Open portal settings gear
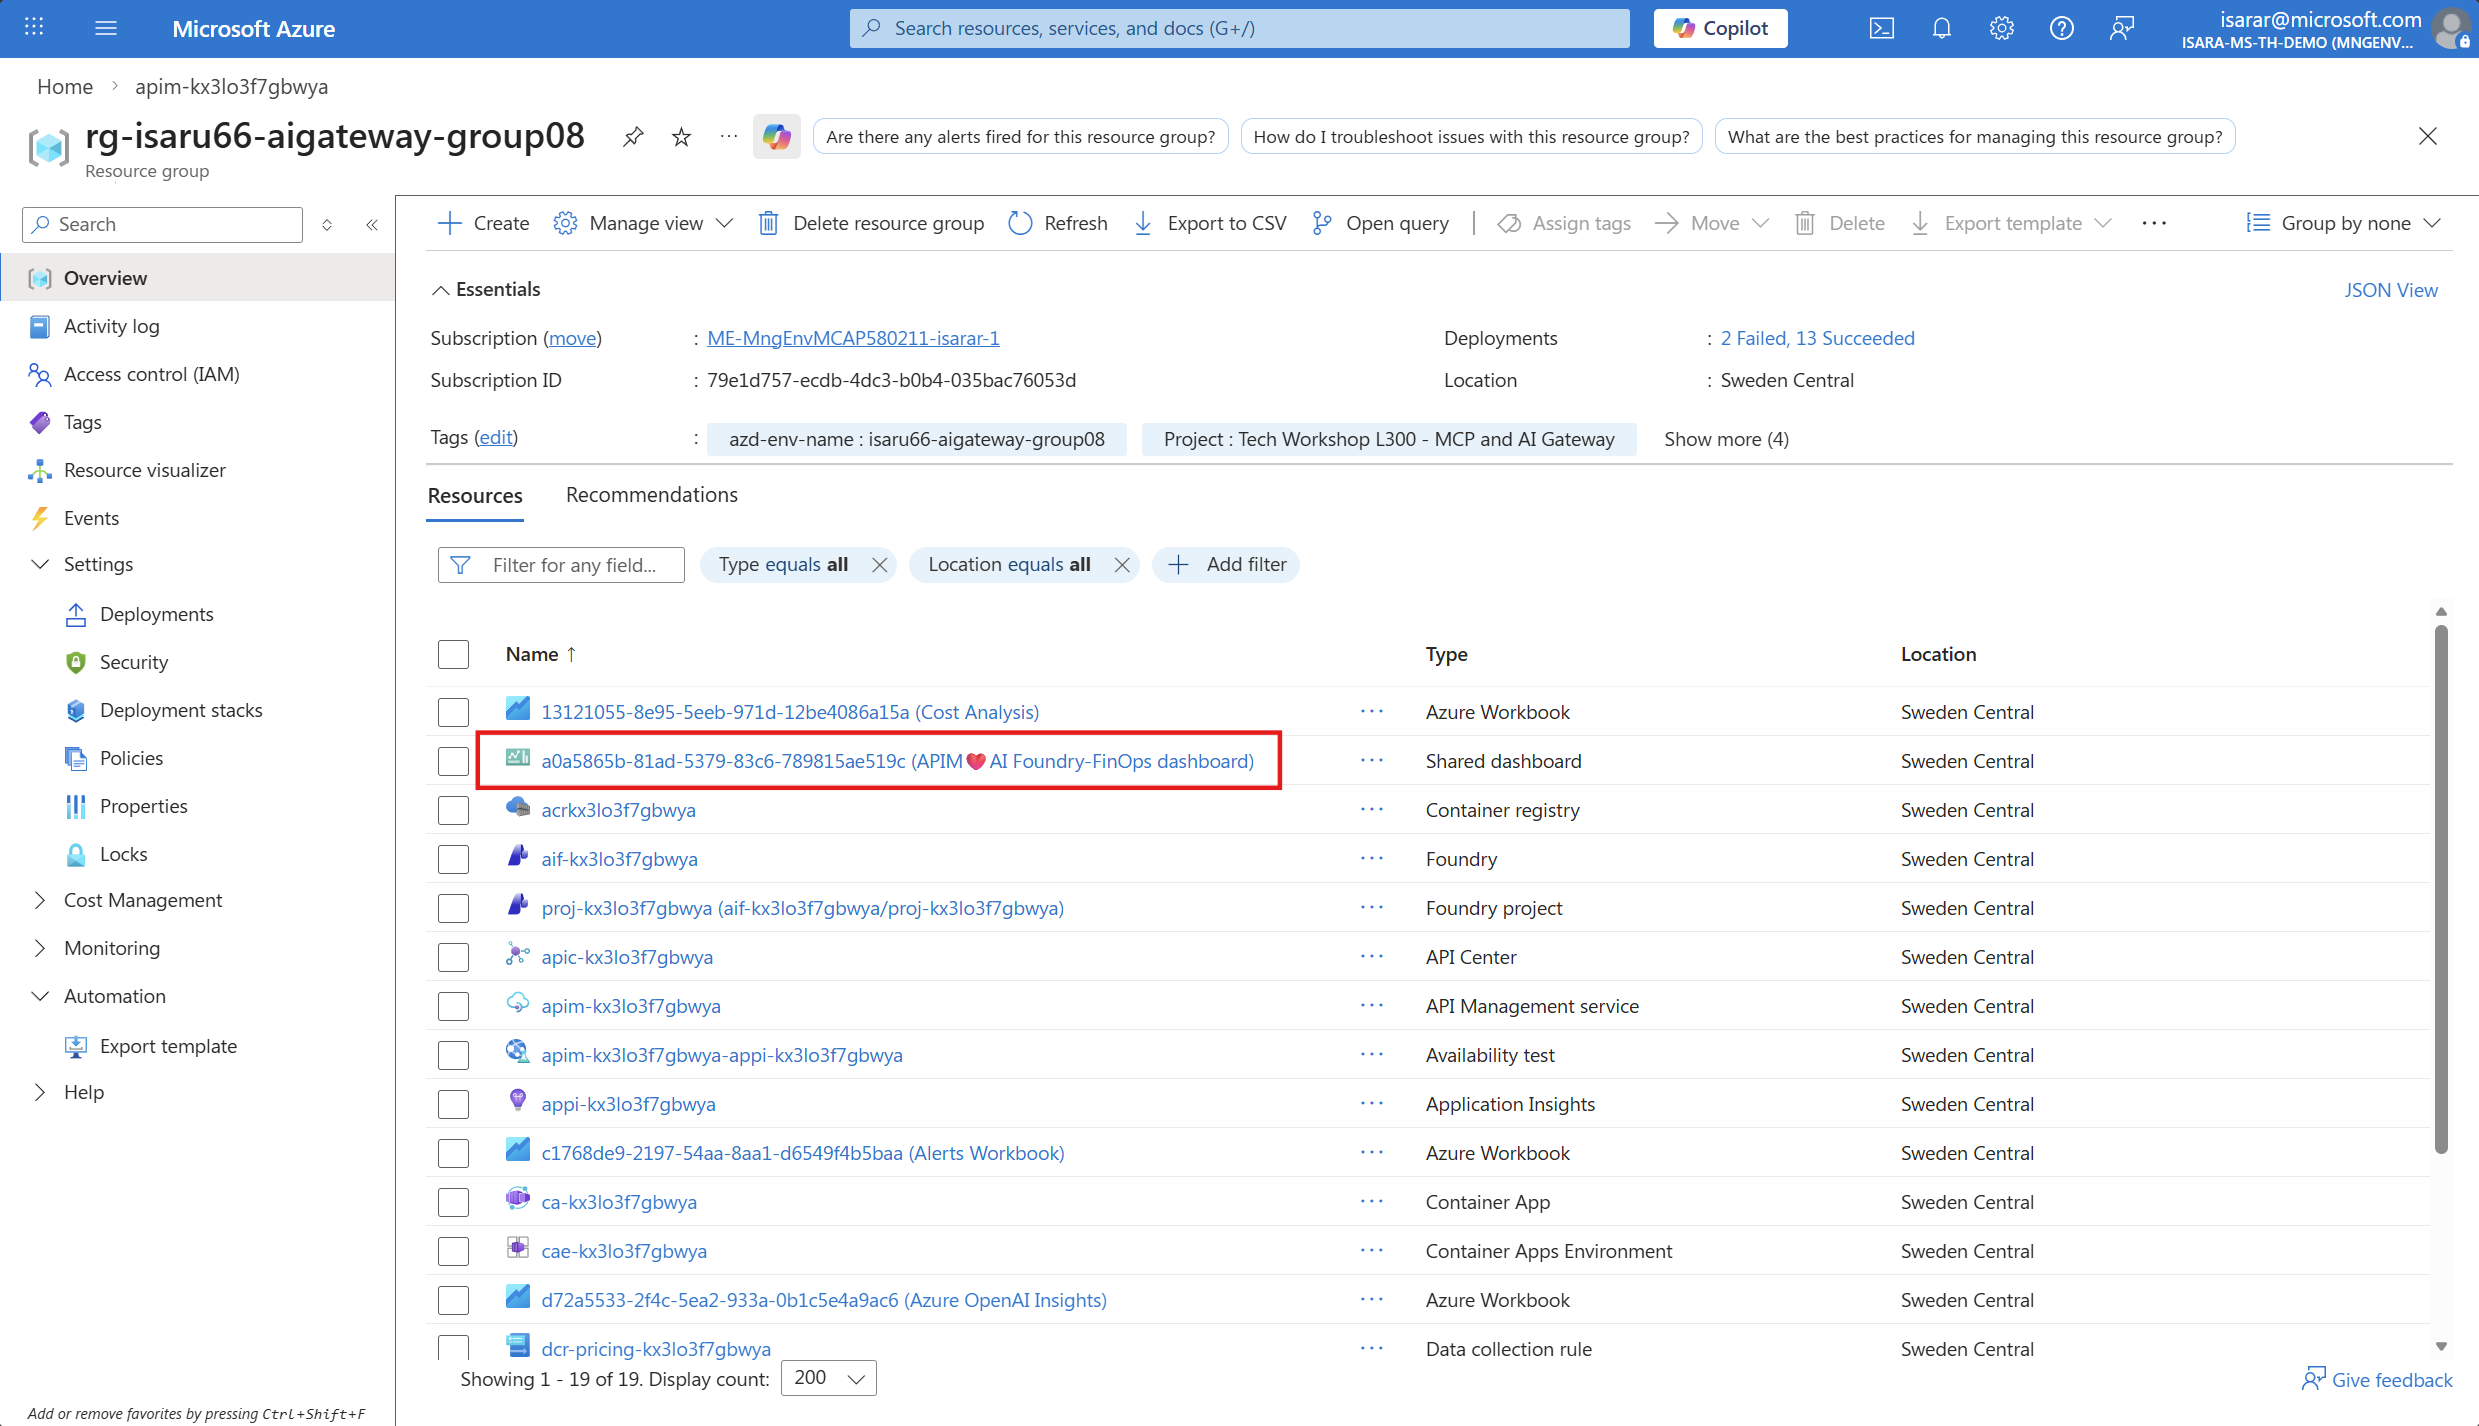This screenshot has width=2479, height=1426. (x=2001, y=28)
